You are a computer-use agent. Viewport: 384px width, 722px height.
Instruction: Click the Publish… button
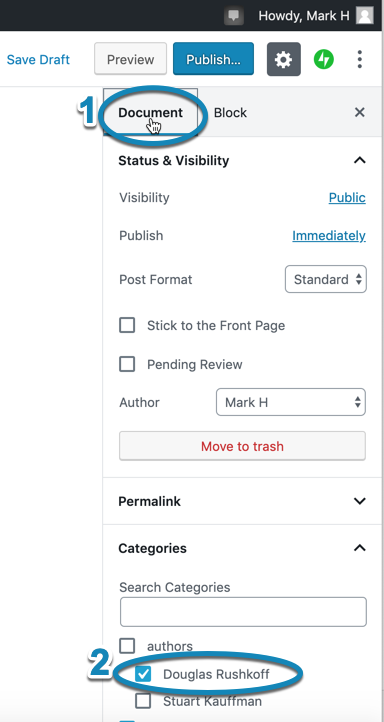(x=213, y=59)
